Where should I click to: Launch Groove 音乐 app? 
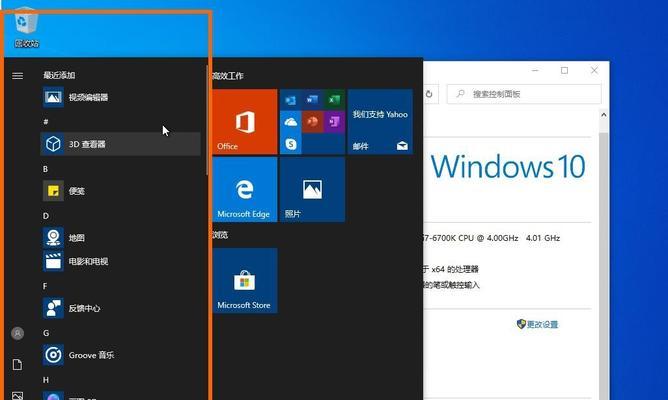pos(120,355)
